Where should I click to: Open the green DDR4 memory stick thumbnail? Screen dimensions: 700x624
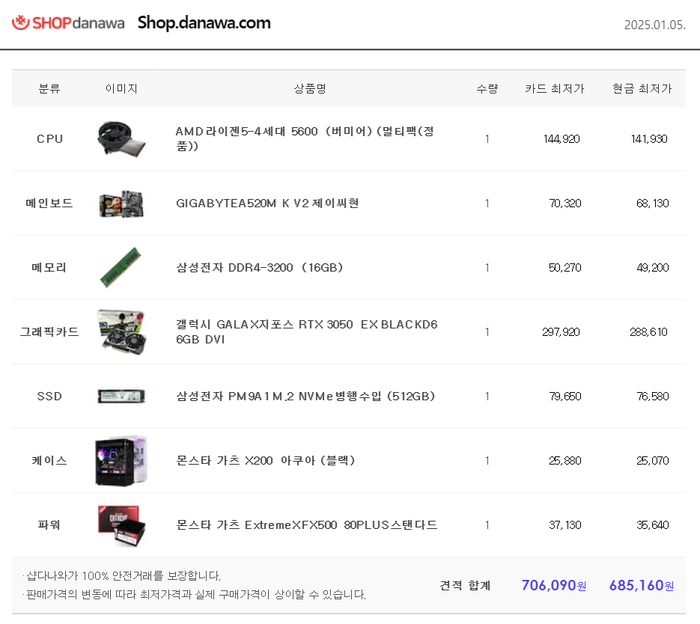point(121,267)
